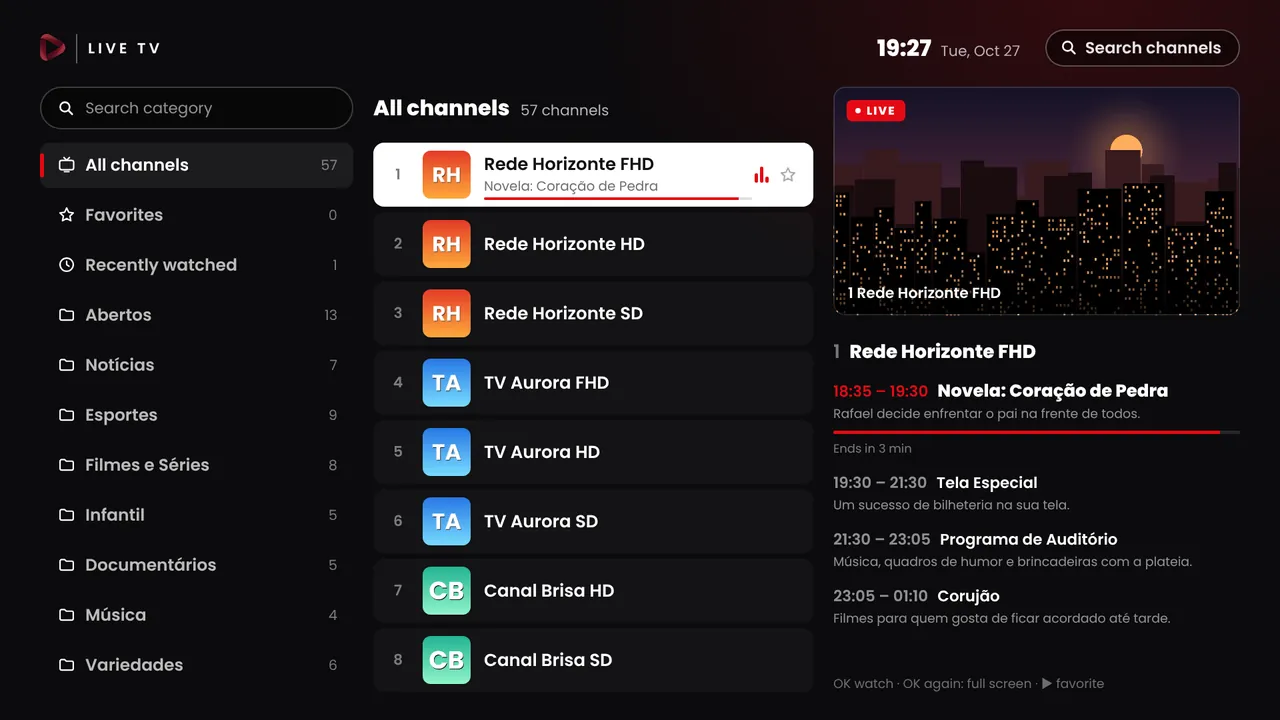Select channel 4 TV Aurora FHD
The height and width of the screenshot is (720, 1280).
[x=593, y=383]
